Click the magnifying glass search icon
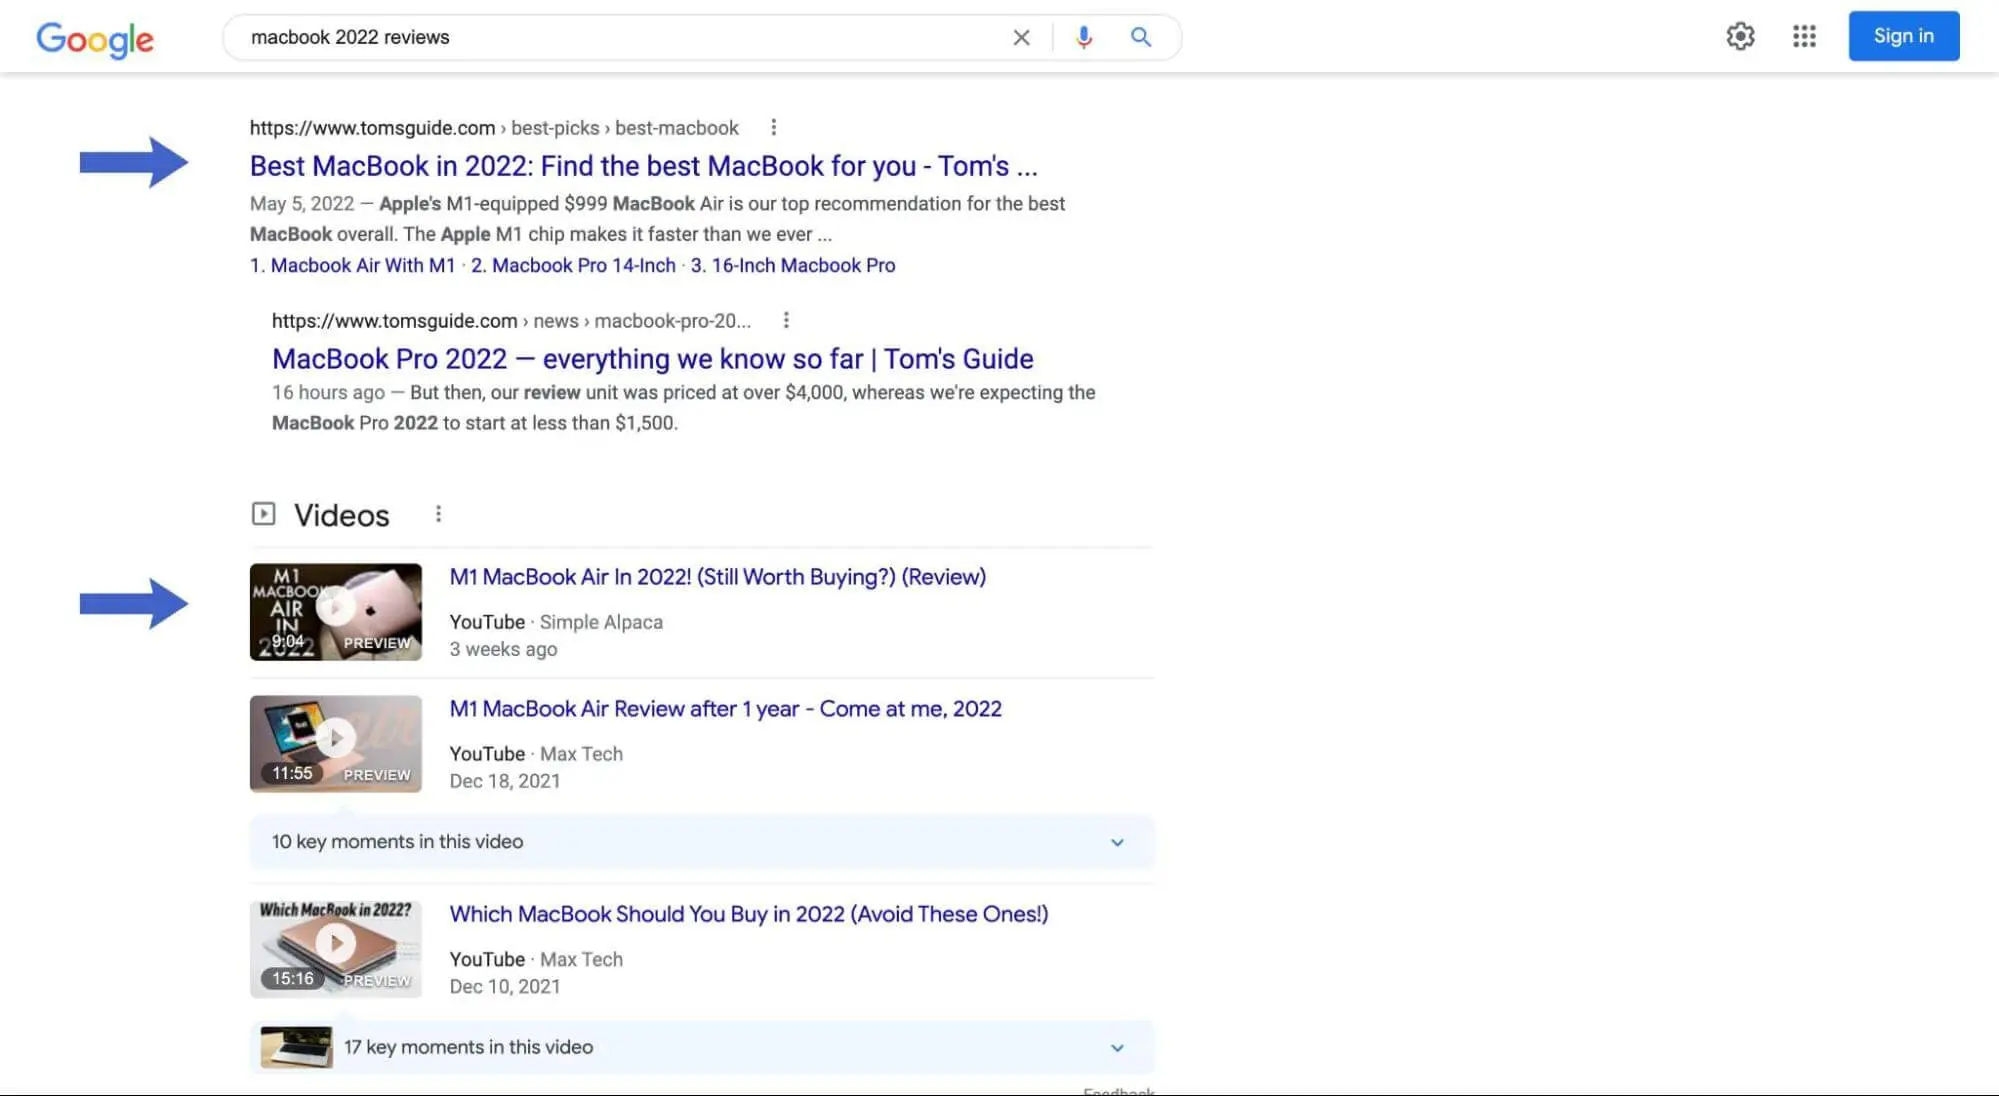The width and height of the screenshot is (1999, 1096). [1140, 38]
